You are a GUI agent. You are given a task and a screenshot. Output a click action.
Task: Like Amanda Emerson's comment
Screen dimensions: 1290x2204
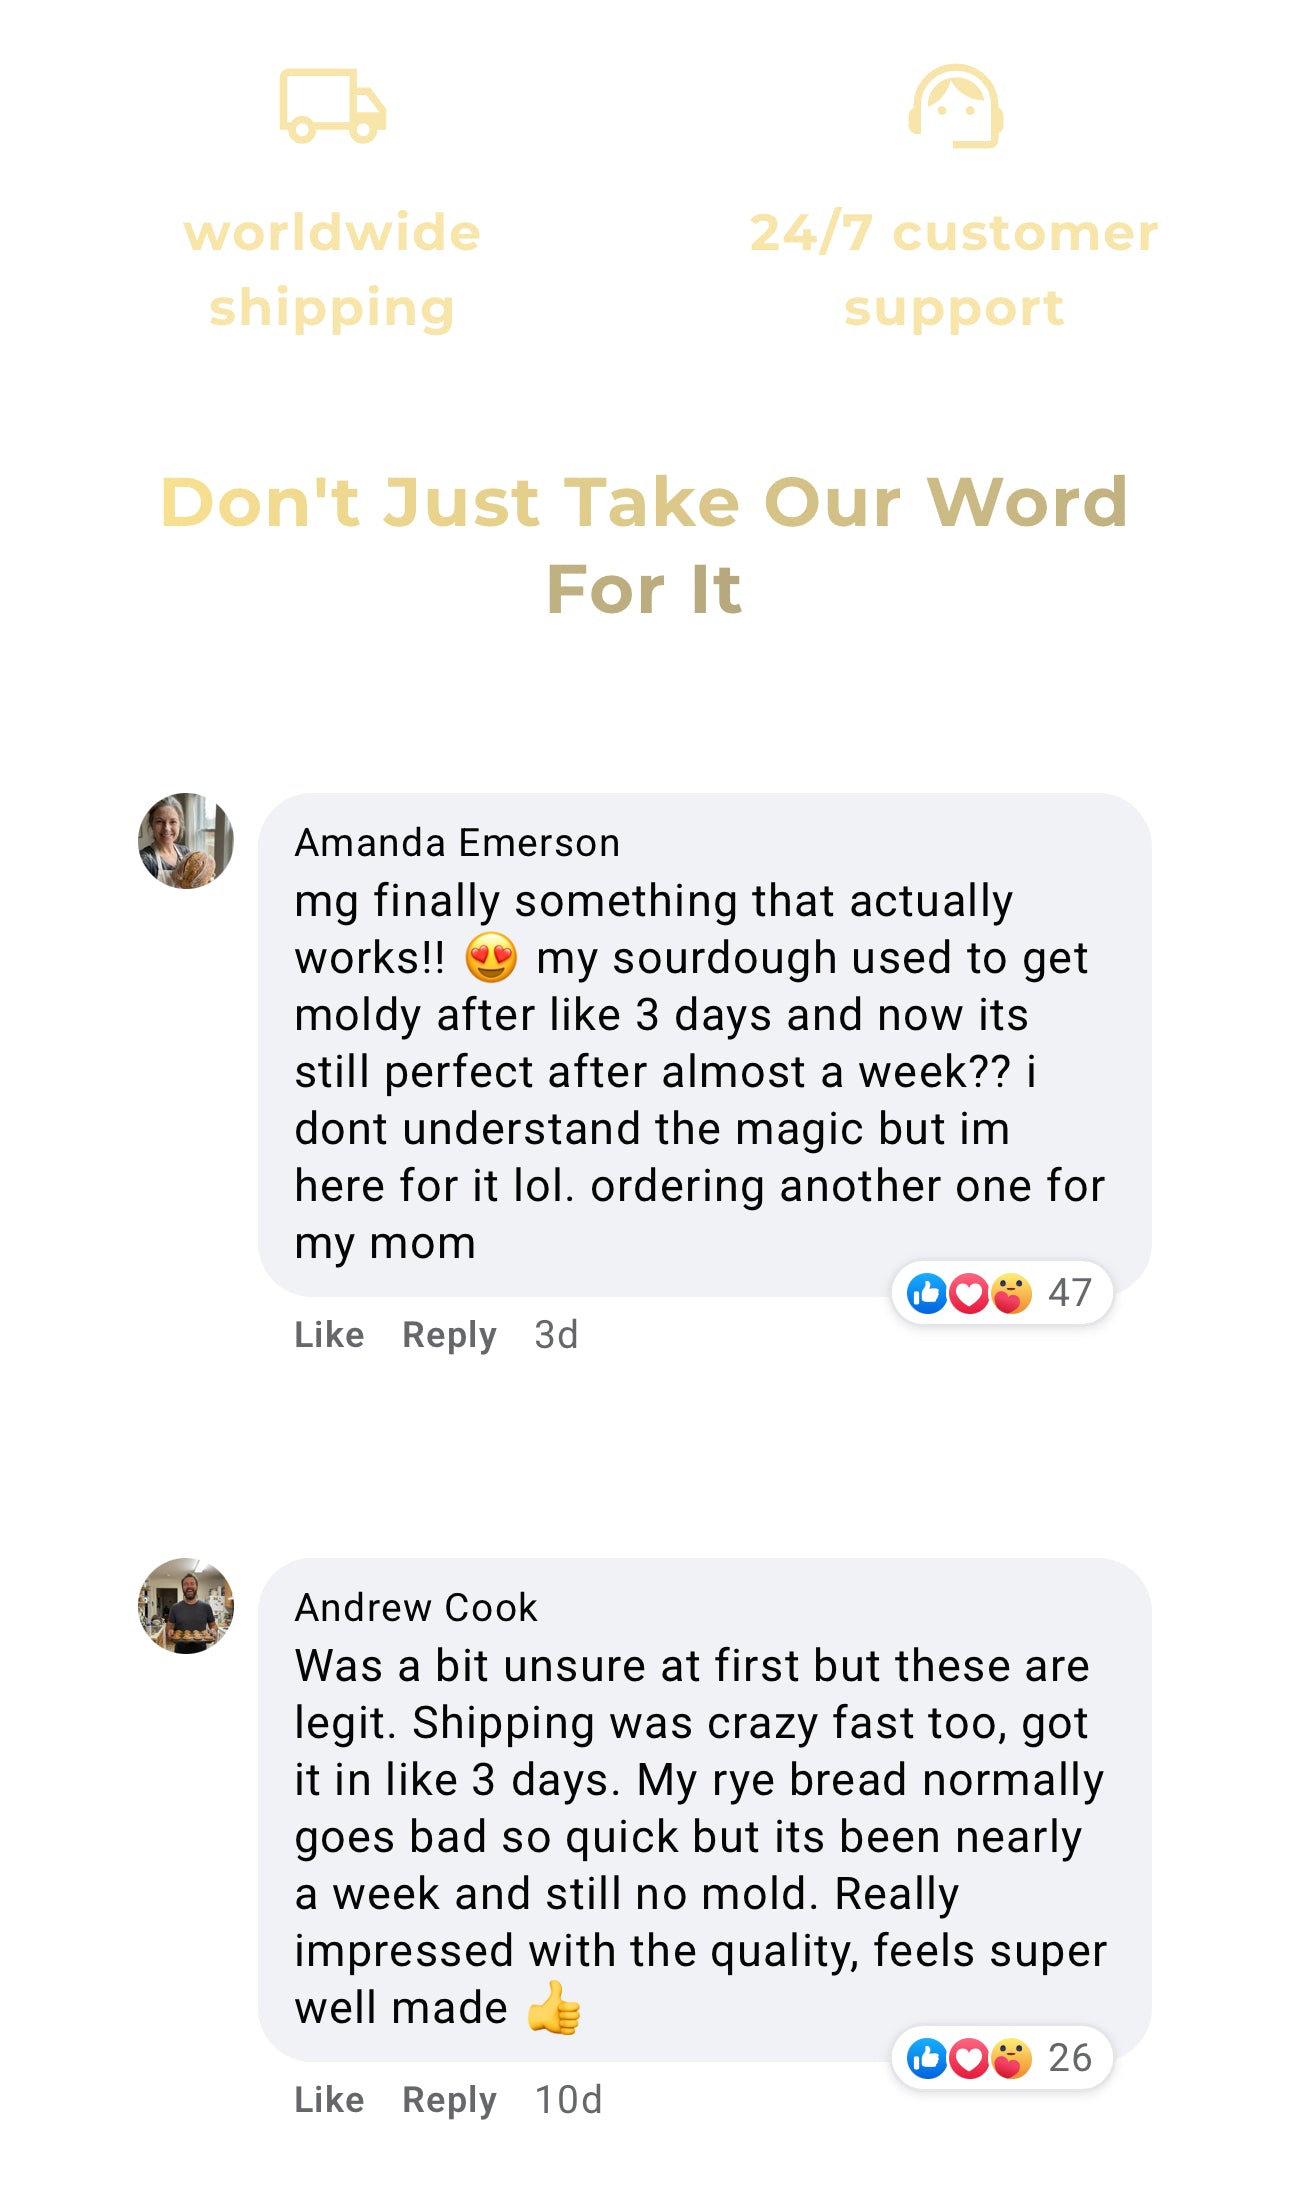click(329, 1335)
